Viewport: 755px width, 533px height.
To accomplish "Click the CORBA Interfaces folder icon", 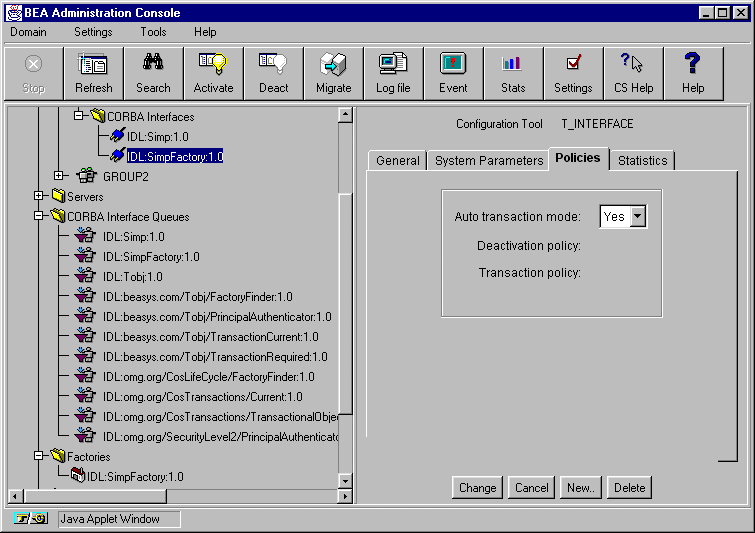I will tap(98, 116).
